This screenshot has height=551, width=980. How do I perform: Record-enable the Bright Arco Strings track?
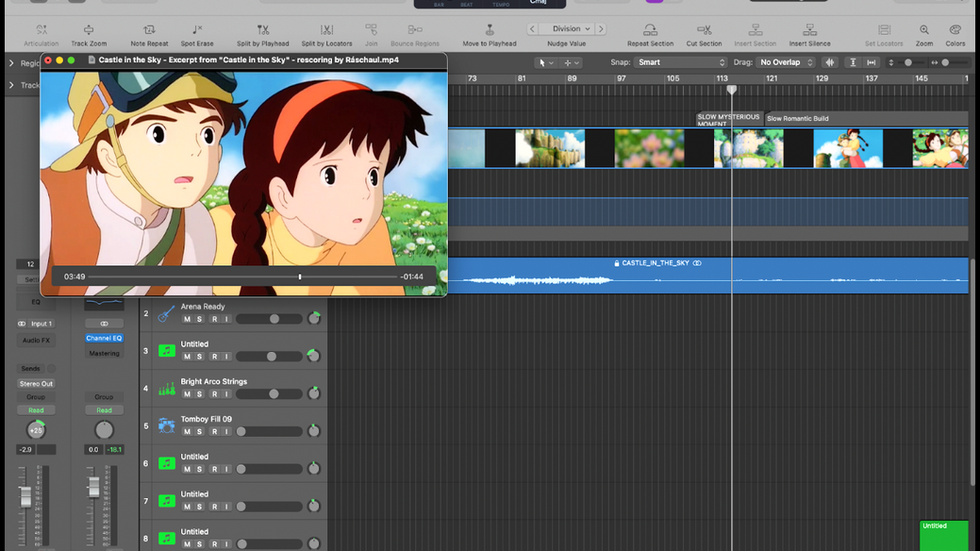(x=214, y=394)
